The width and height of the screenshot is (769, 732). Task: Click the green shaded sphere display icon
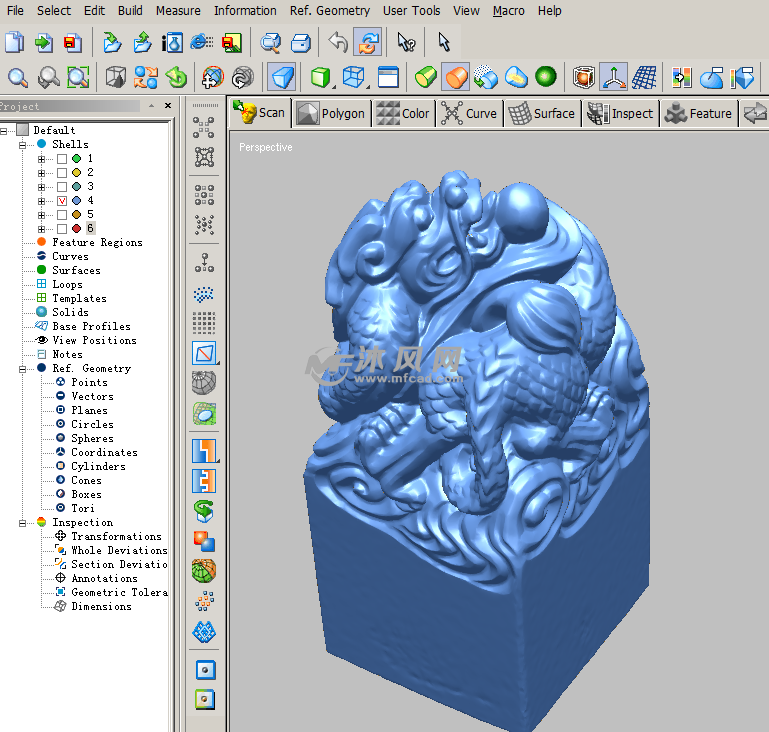click(x=545, y=77)
